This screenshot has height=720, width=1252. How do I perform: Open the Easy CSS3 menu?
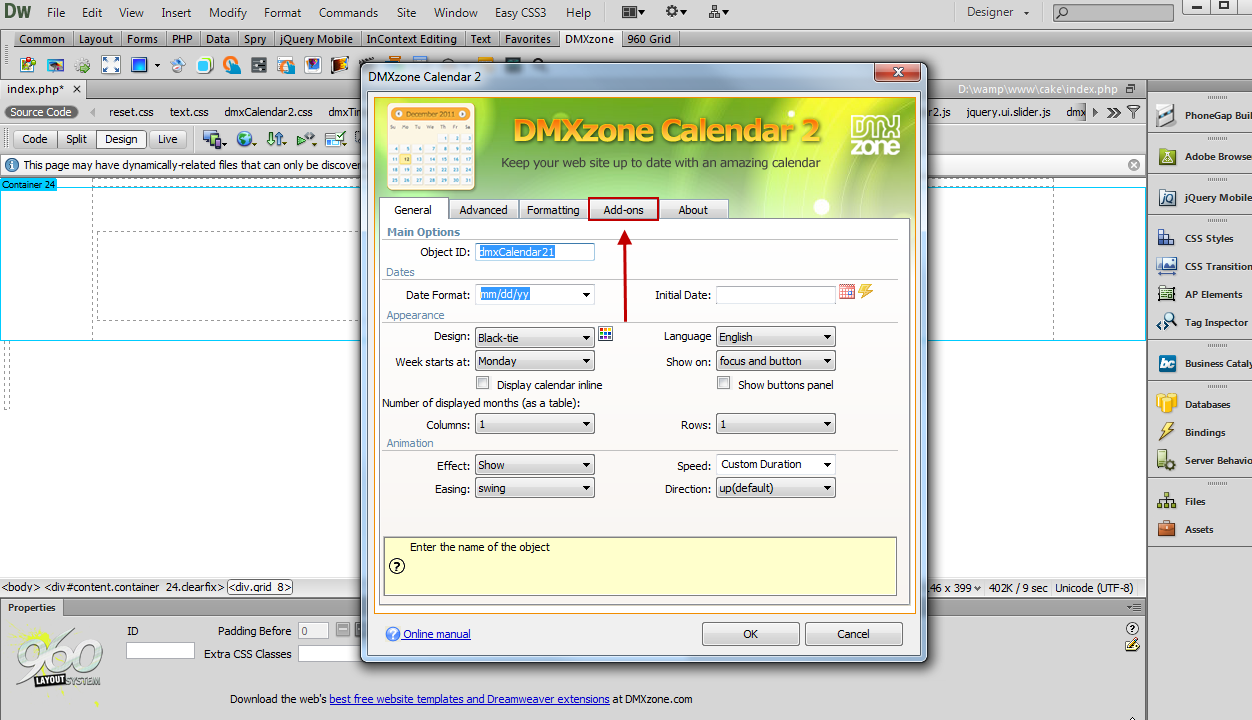point(520,13)
